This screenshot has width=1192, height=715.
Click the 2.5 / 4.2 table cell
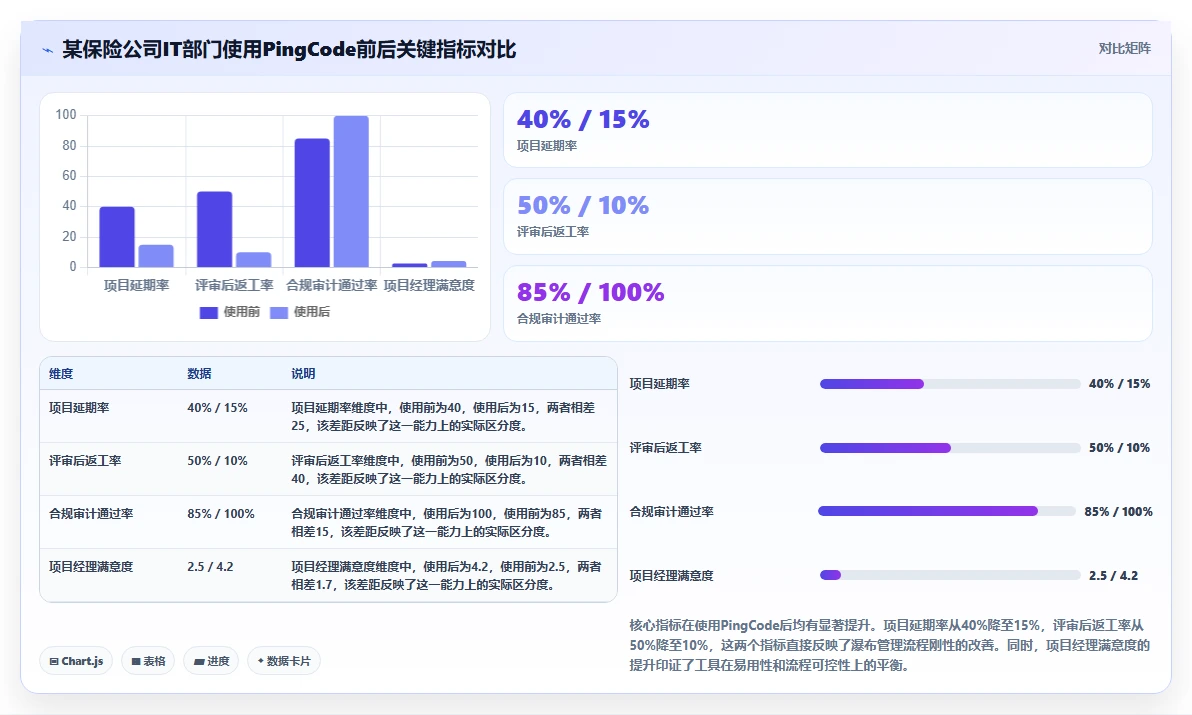(x=211, y=567)
